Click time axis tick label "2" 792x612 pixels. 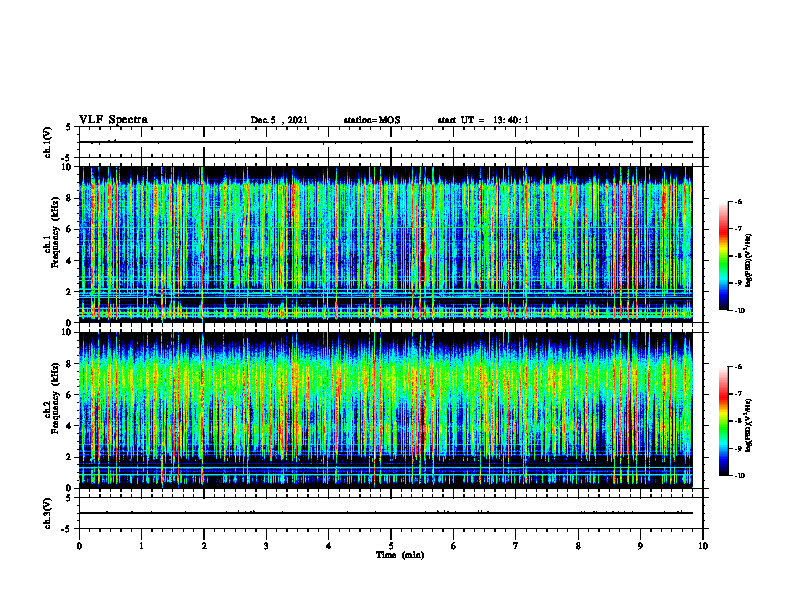[x=204, y=545]
